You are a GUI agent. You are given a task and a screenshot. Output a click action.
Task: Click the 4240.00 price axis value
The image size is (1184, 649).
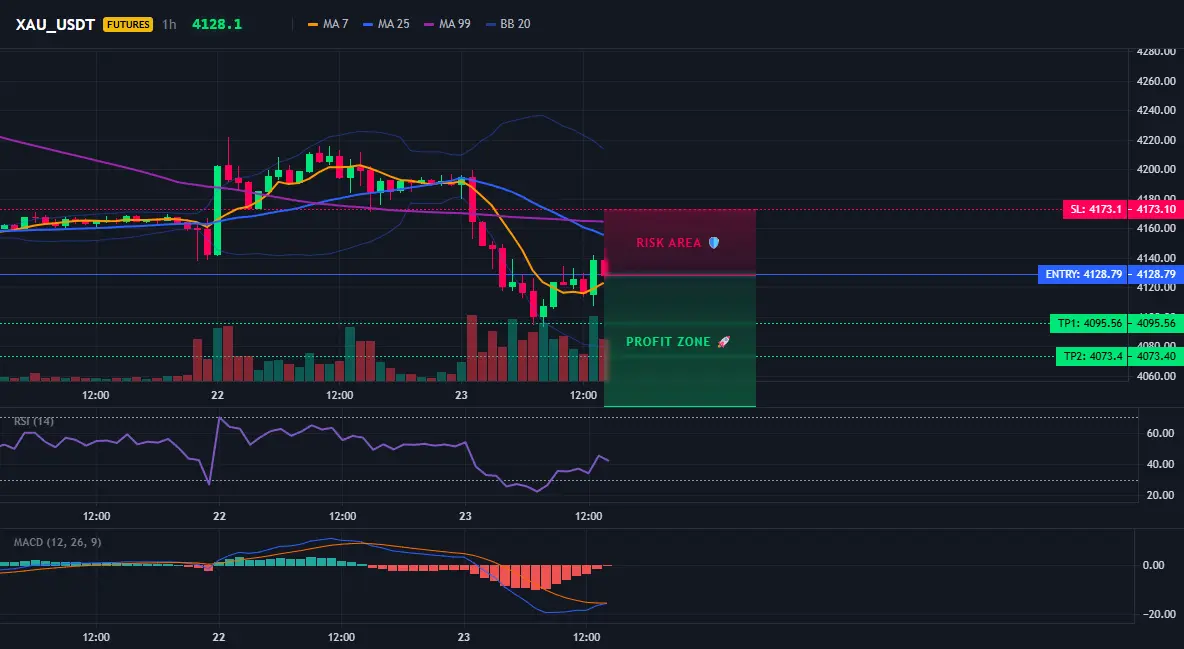click(1156, 110)
